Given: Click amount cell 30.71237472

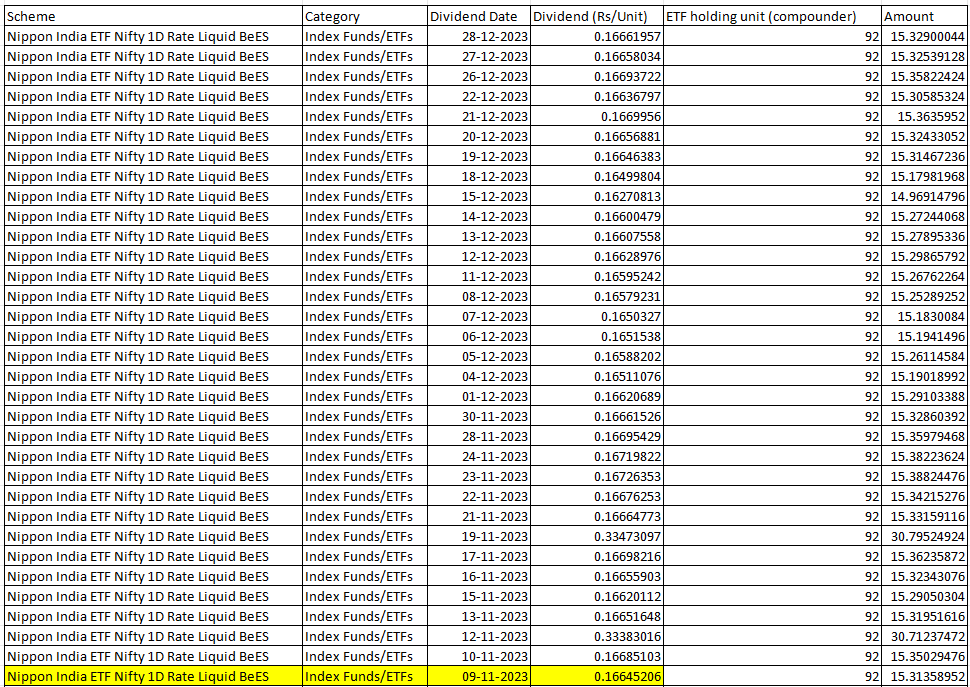Looking at the screenshot, I should point(924,636).
